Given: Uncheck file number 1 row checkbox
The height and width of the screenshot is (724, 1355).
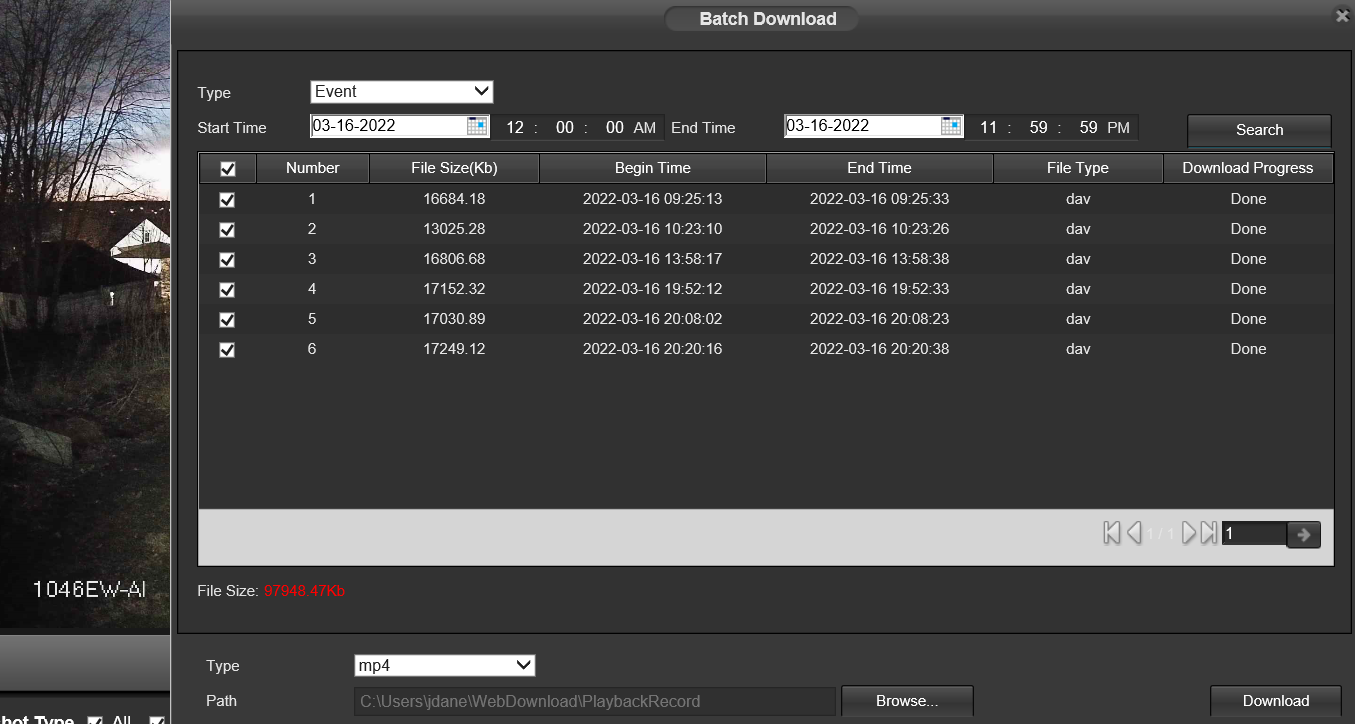Looking at the screenshot, I should tap(227, 200).
